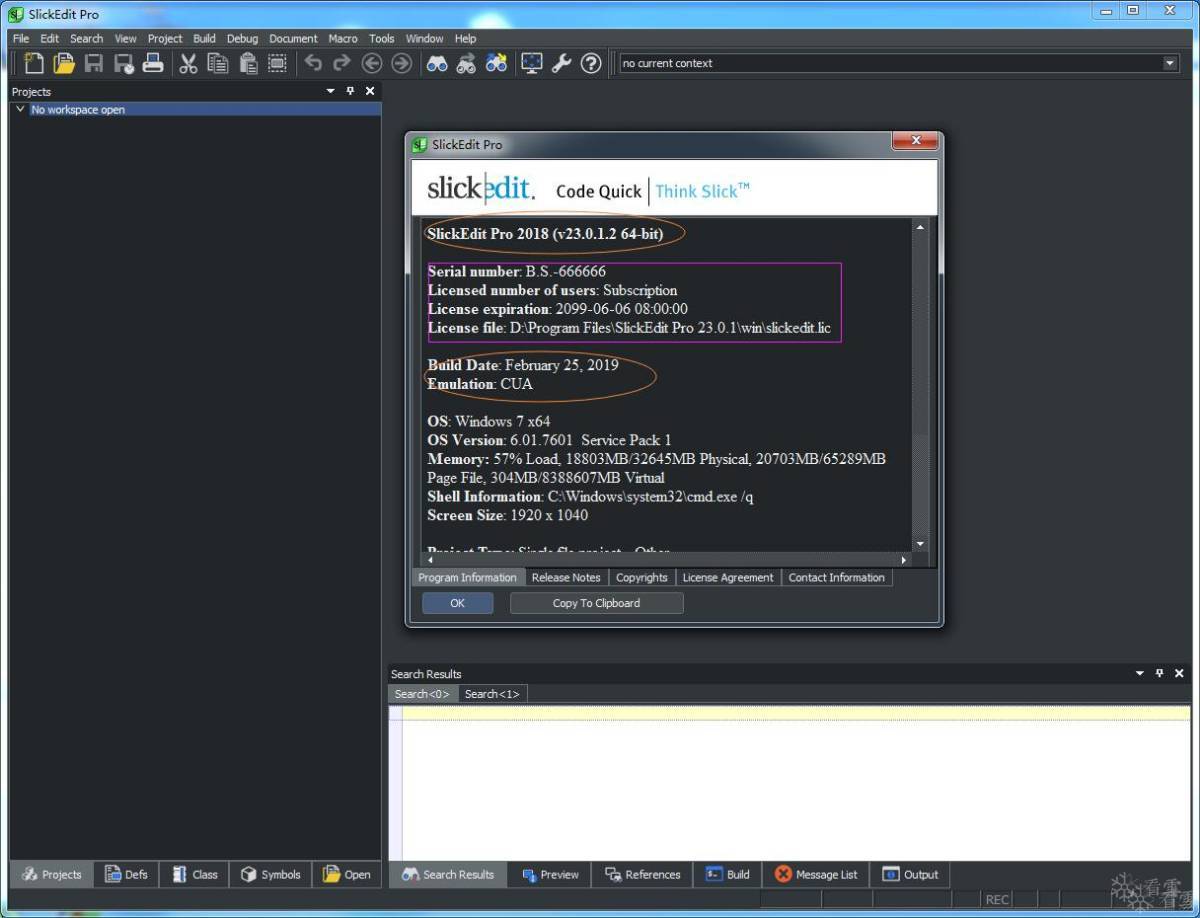Image resolution: width=1200 pixels, height=918 pixels.
Task: Open the Help menu
Action: click(x=465, y=38)
